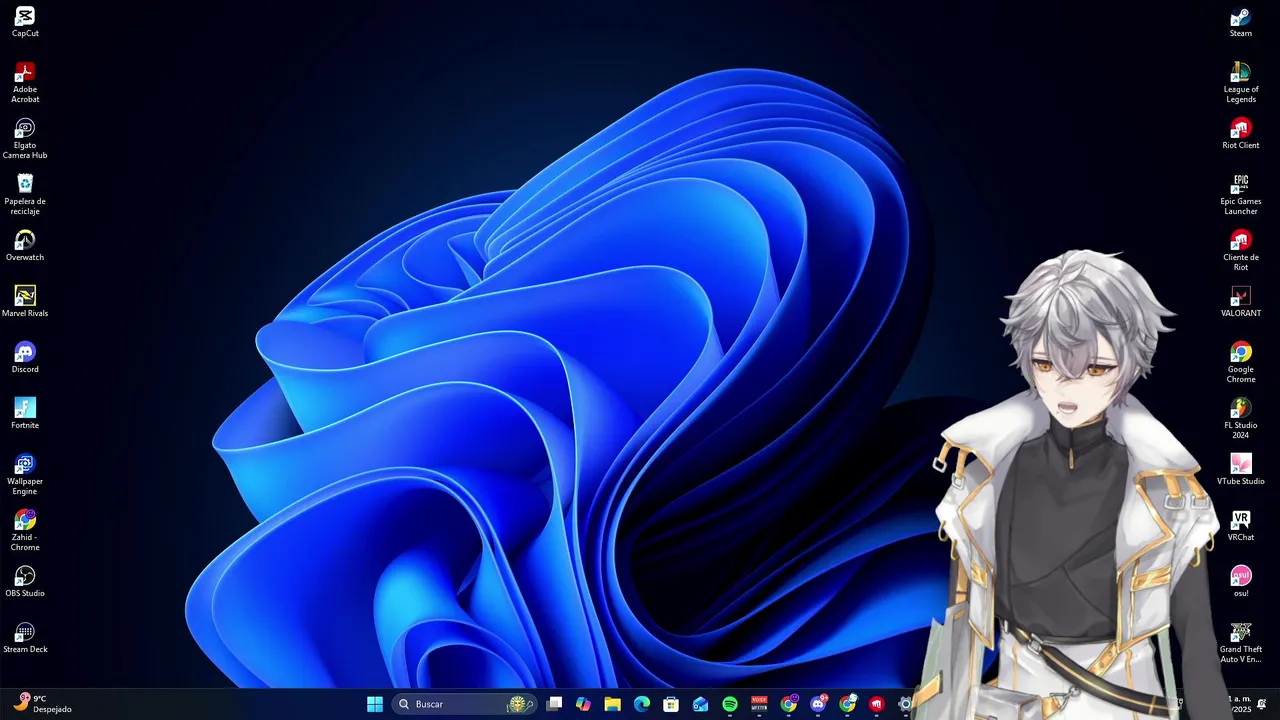The image size is (1280, 720).
Task: Click the Discord shortcut on the desktop
Action: pyautogui.click(x=25, y=358)
